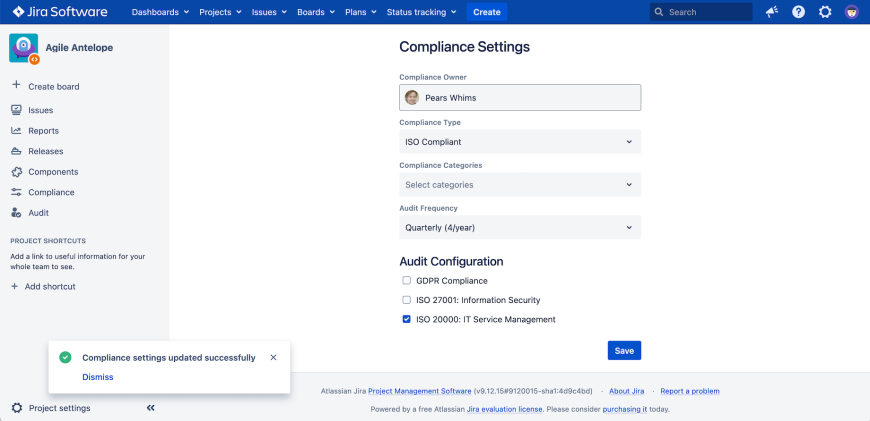This screenshot has height=421, width=870.
Task: Dismiss the success notification link
Action: click(x=97, y=377)
